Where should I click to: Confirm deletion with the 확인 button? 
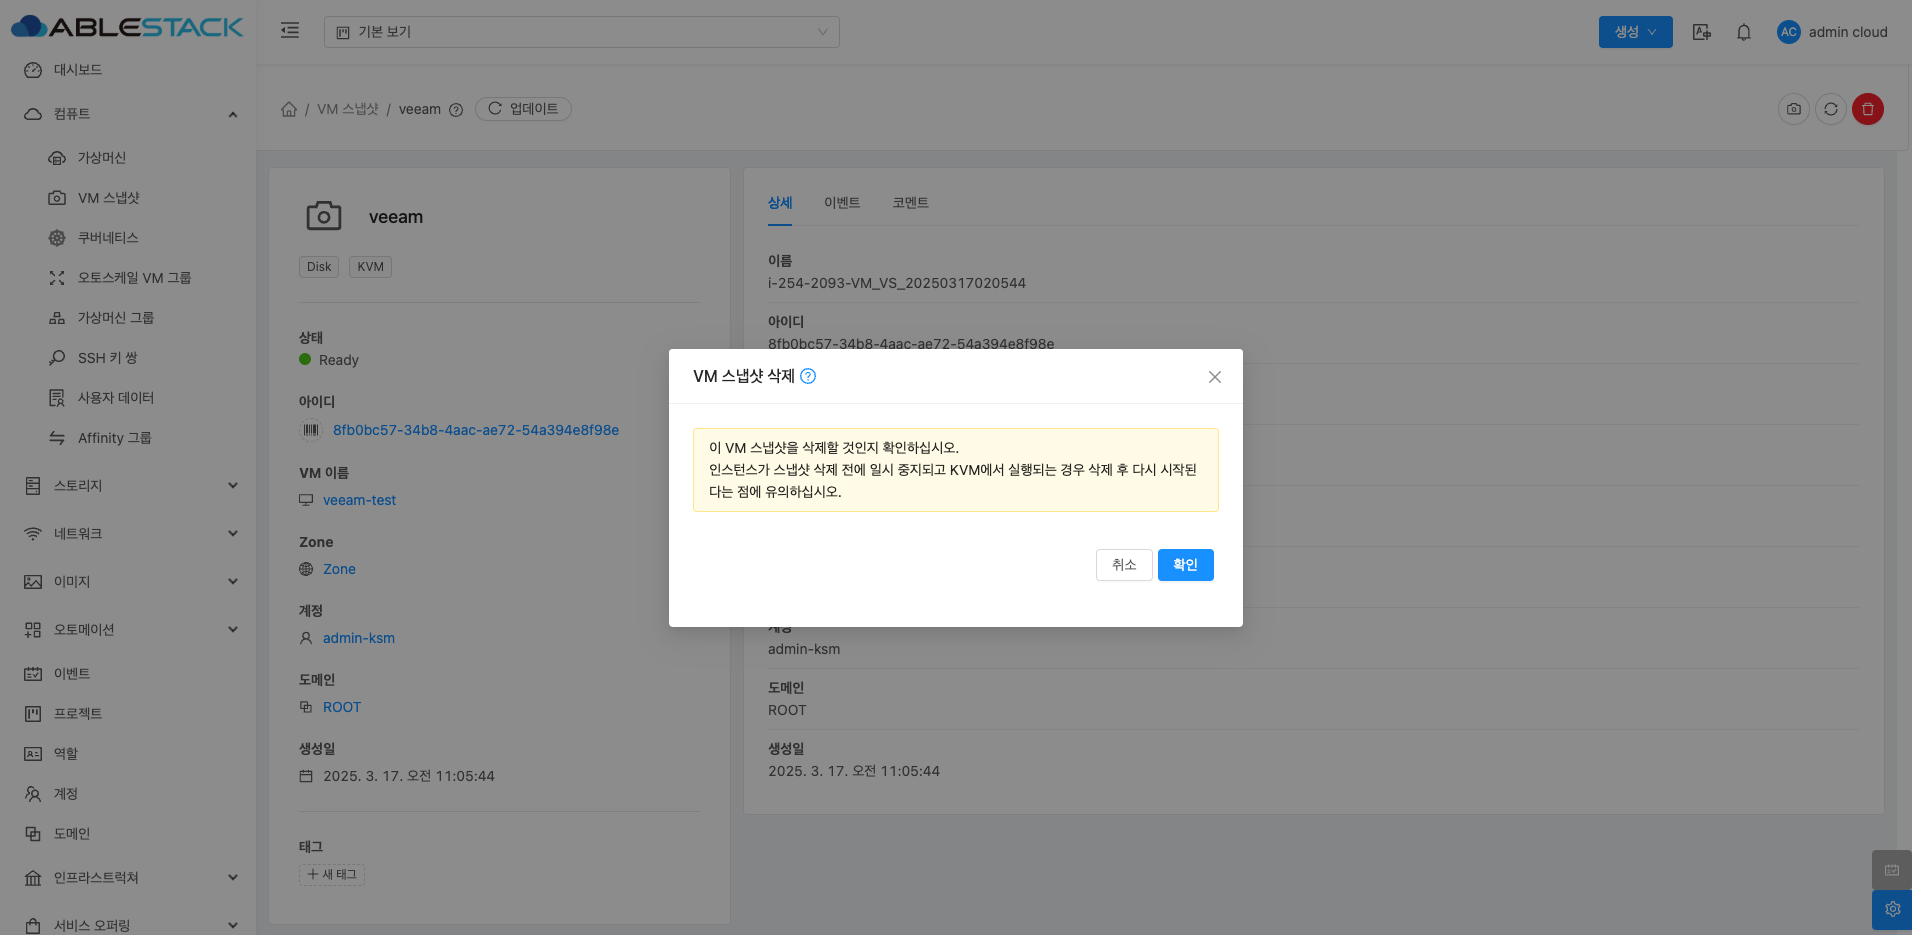pos(1185,565)
